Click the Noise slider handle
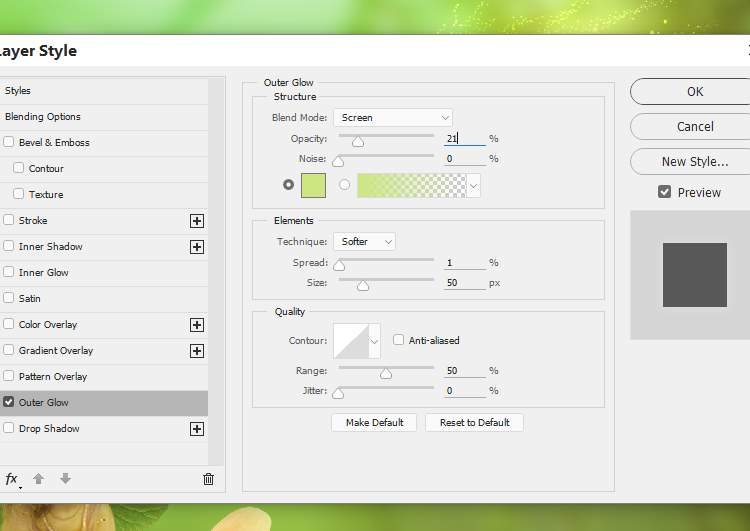The image size is (750, 531). 338,161
